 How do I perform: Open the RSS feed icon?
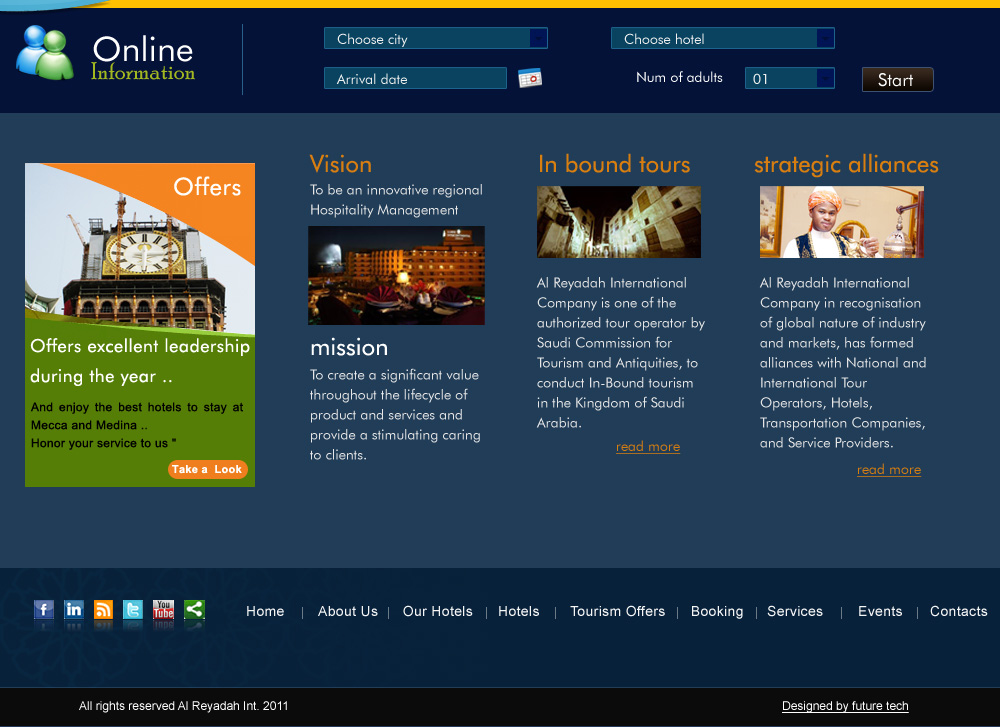103,610
